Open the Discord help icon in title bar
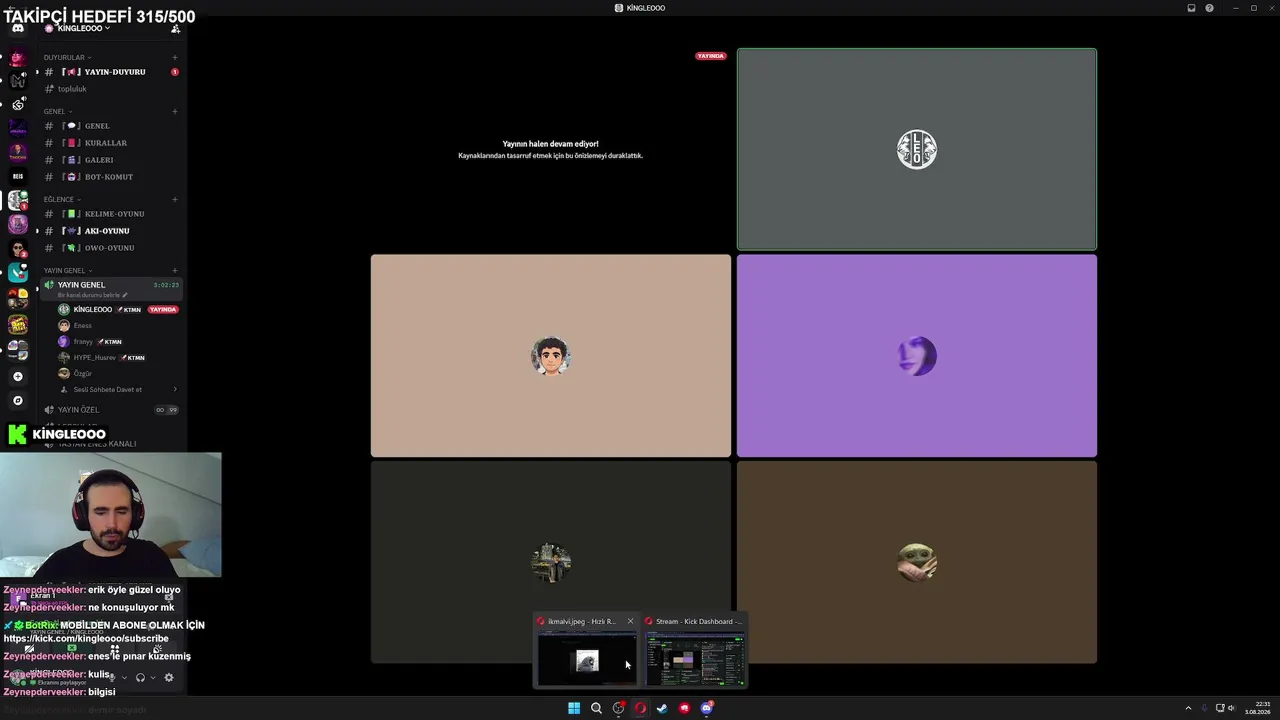 click(1209, 8)
